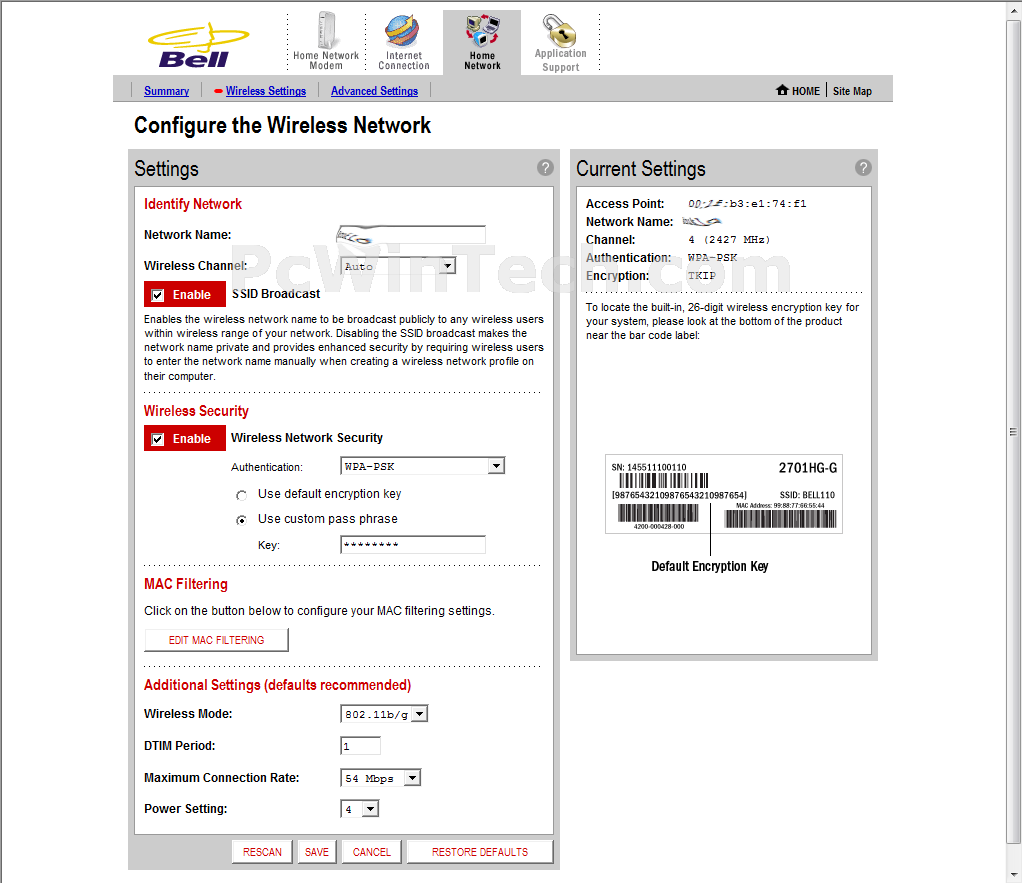1022x883 pixels.
Task: Click the CANCEL button
Action: pos(372,852)
